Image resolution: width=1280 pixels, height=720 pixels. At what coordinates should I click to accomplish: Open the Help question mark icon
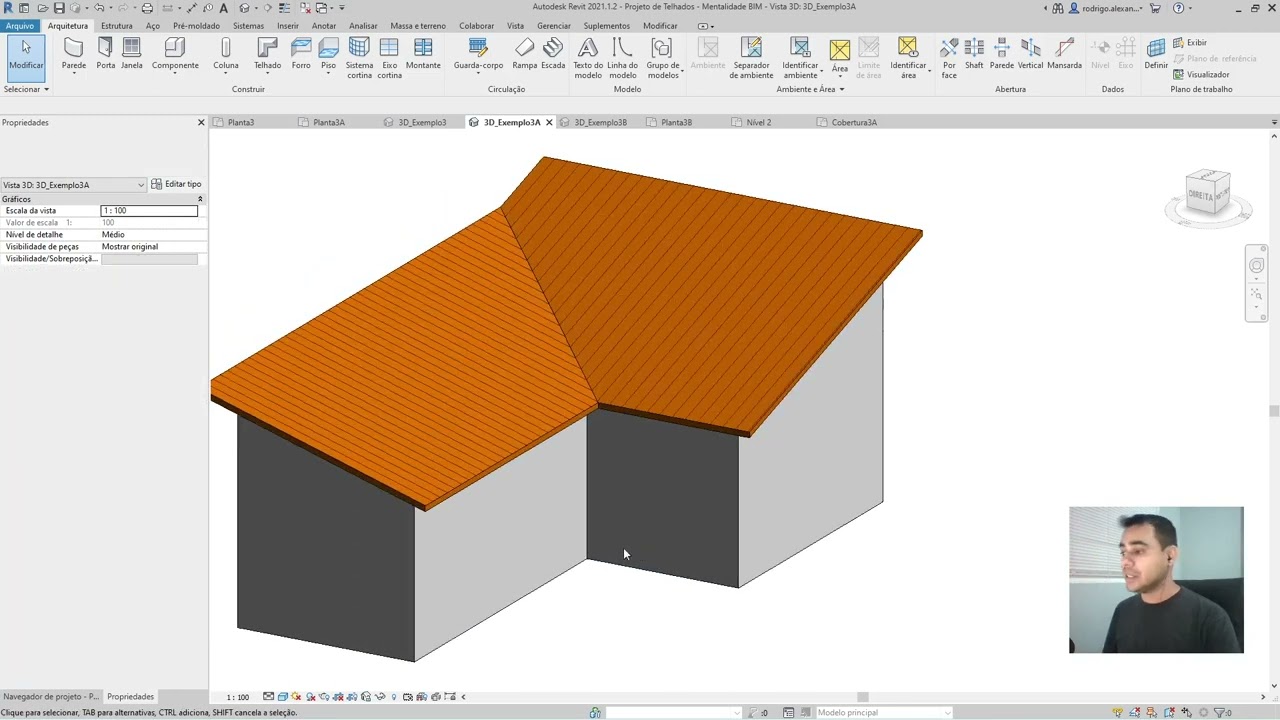[x=1178, y=8]
